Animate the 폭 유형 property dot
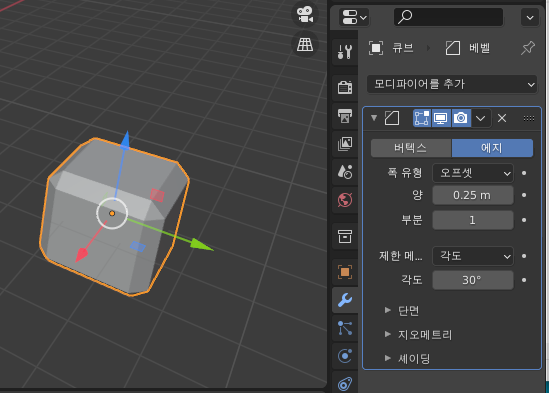This screenshot has height=393, width=549. pos(524,173)
